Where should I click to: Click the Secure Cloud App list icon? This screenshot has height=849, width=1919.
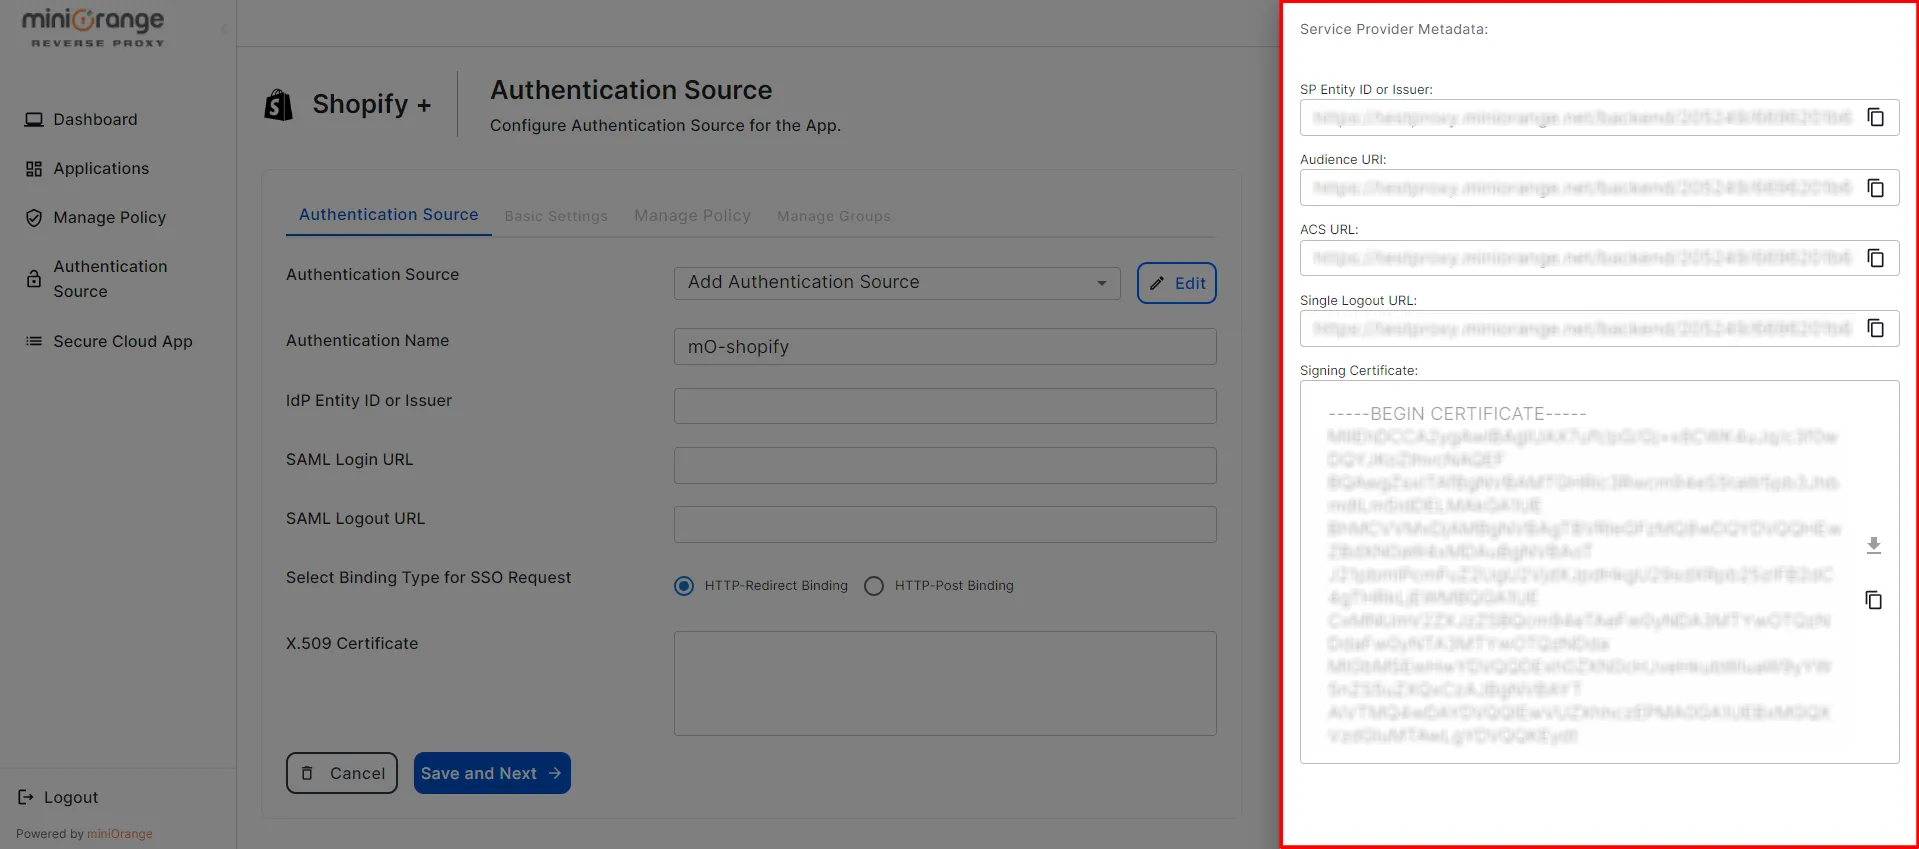click(34, 341)
